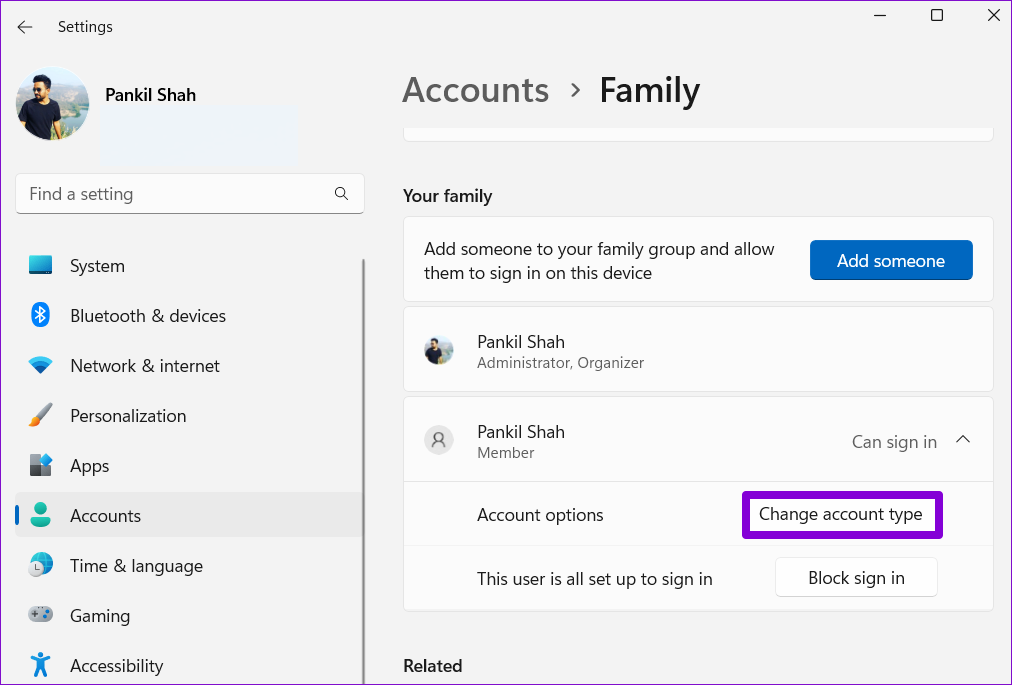Go back using the back arrow
1012x685 pixels.
coord(25,27)
